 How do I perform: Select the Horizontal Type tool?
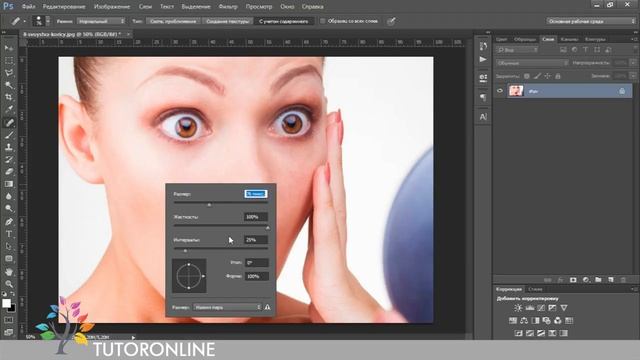coord(9,234)
